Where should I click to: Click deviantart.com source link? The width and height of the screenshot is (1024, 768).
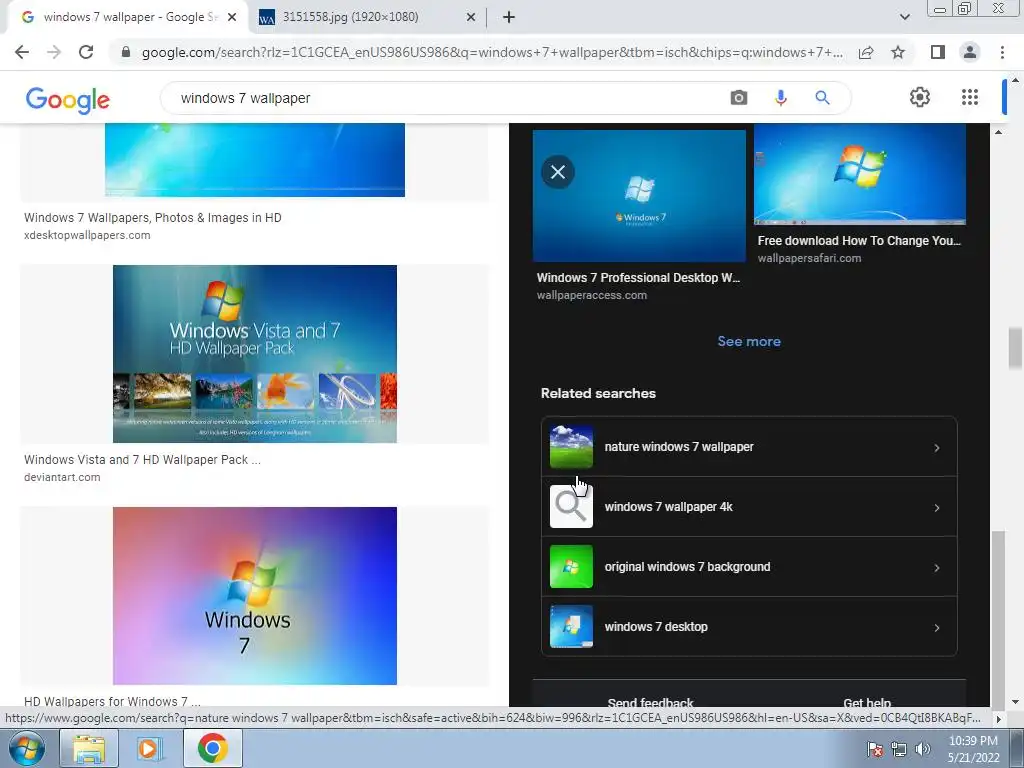[x=62, y=477]
